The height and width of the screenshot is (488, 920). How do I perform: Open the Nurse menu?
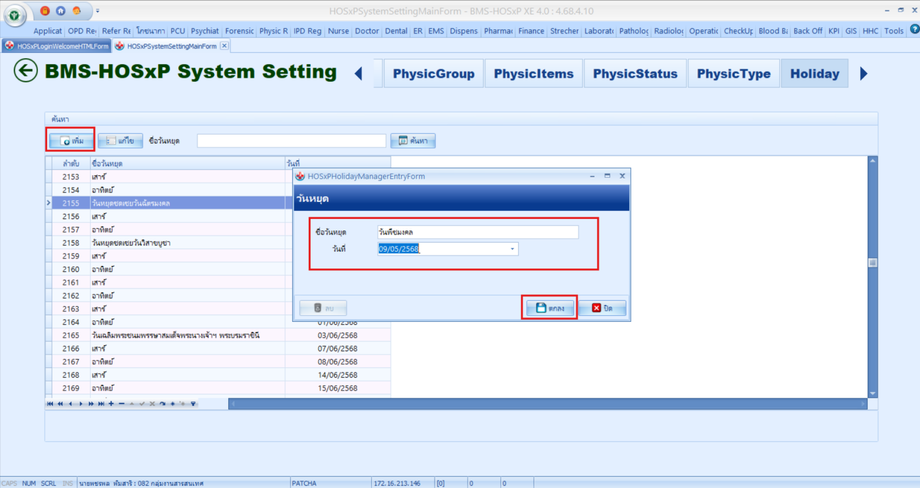(x=338, y=31)
